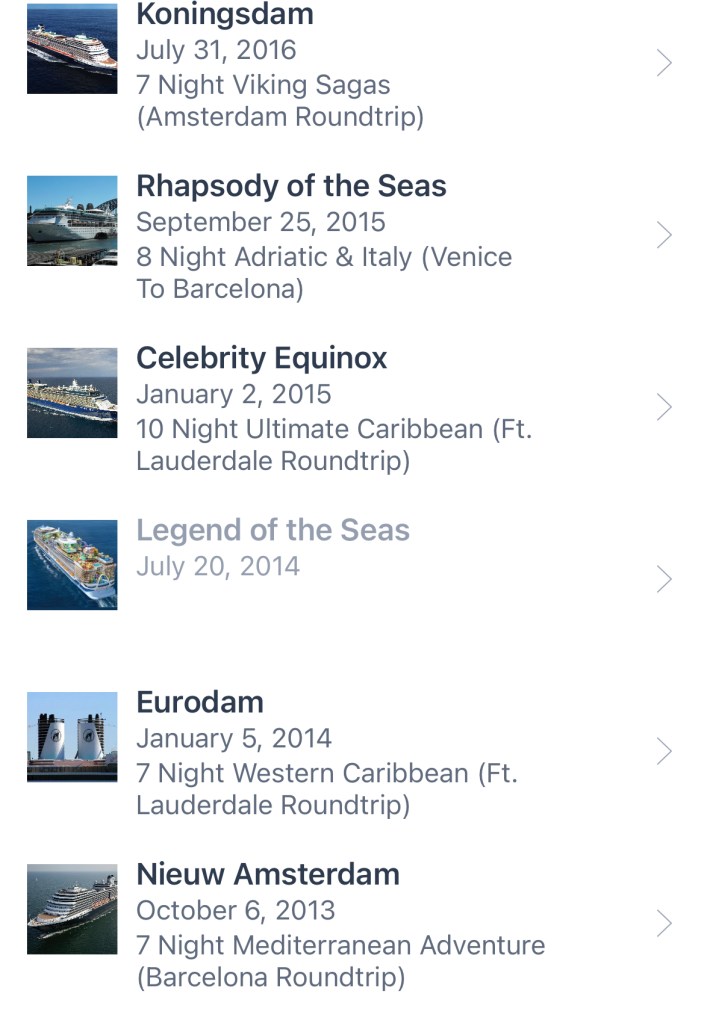Open the greyed Legend of the Seas title
The width and height of the screenshot is (710, 1023).
(273, 530)
